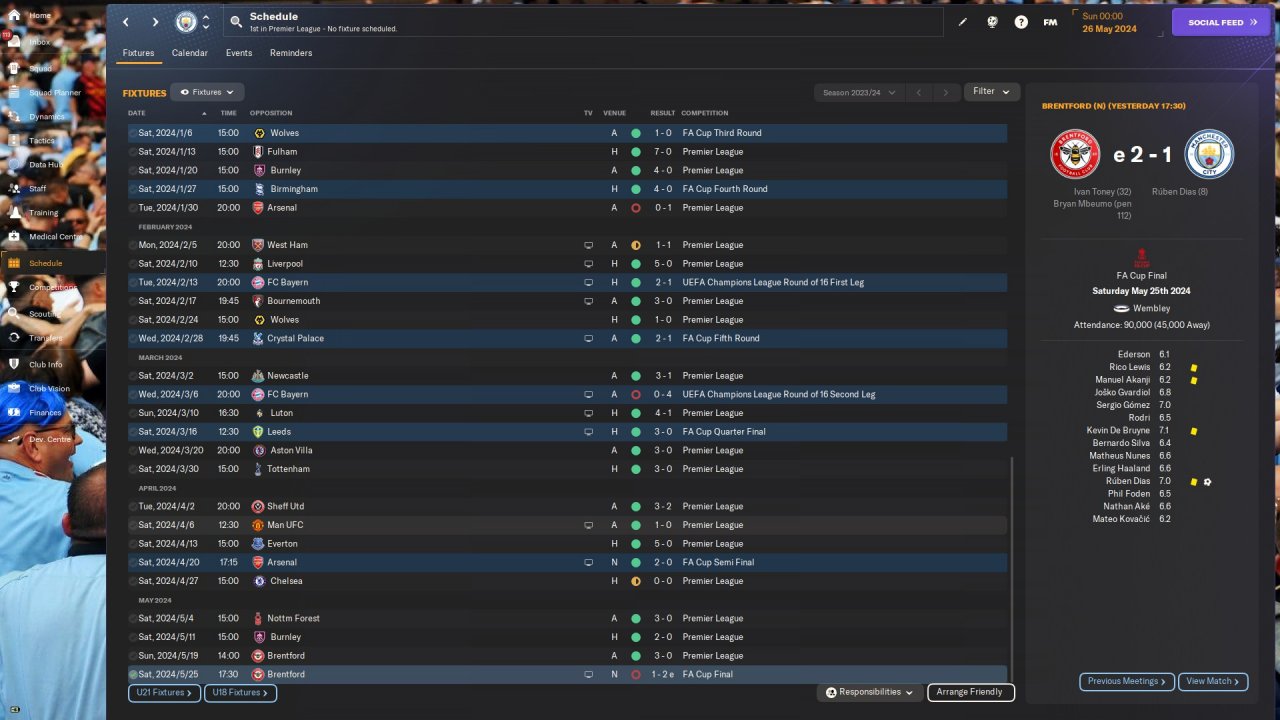Image resolution: width=1280 pixels, height=720 pixels.
Task: Click the pencil edit icon in top bar
Action: (x=963, y=22)
